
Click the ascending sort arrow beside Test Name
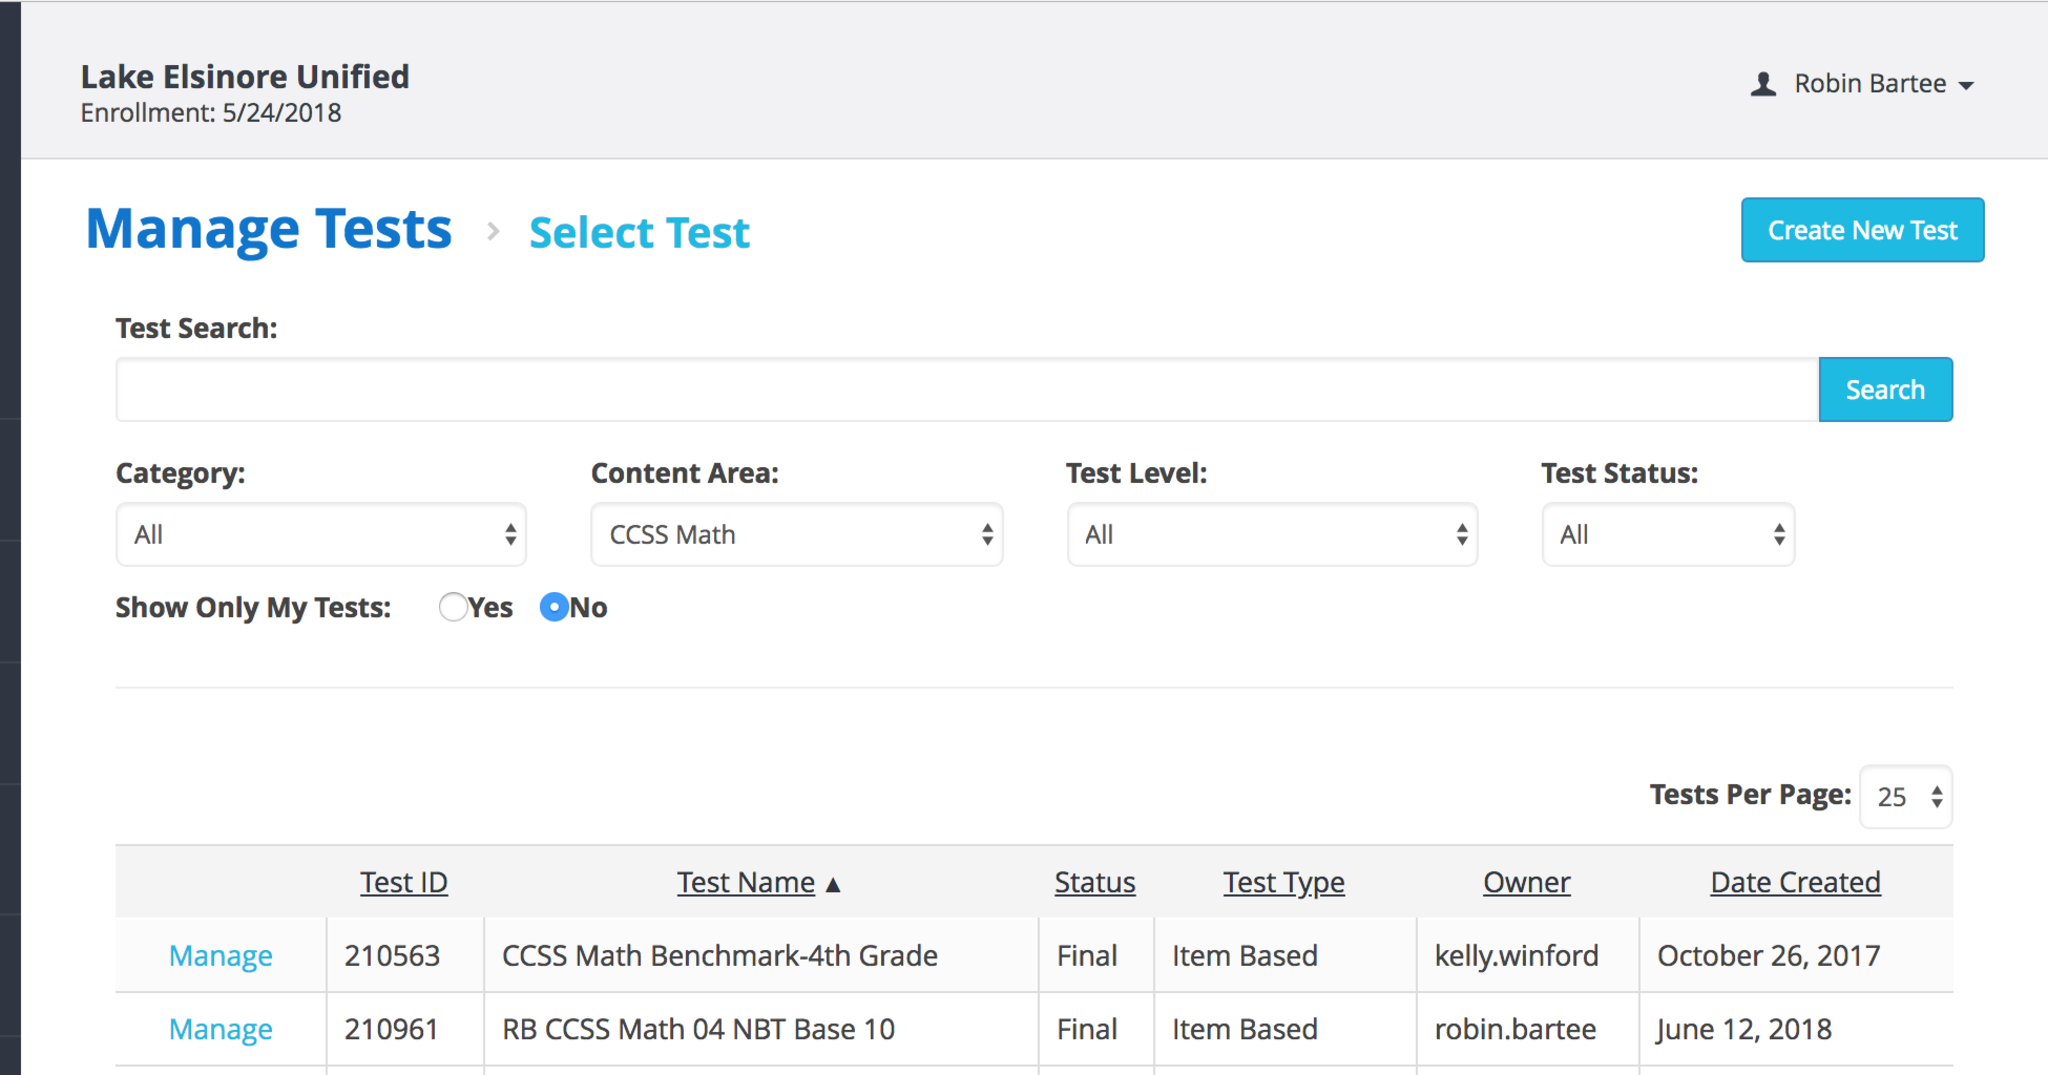tap(833, 885)
